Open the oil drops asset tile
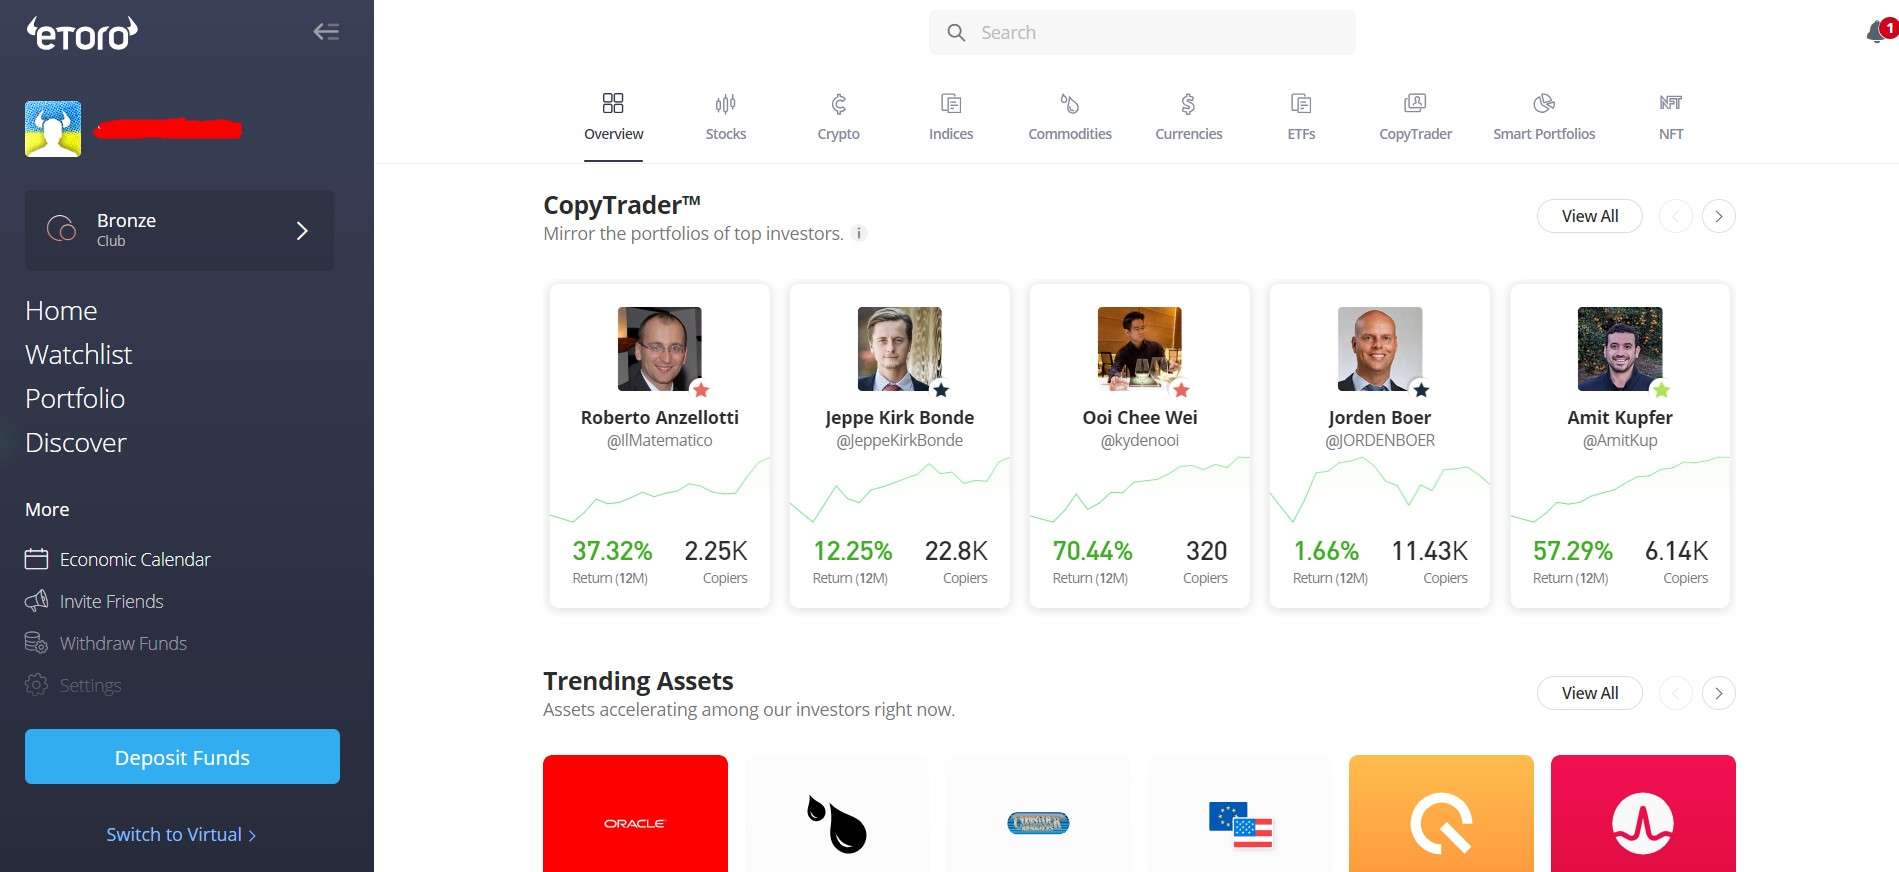Screen dimensions: 1899x872 pos(837,813)
